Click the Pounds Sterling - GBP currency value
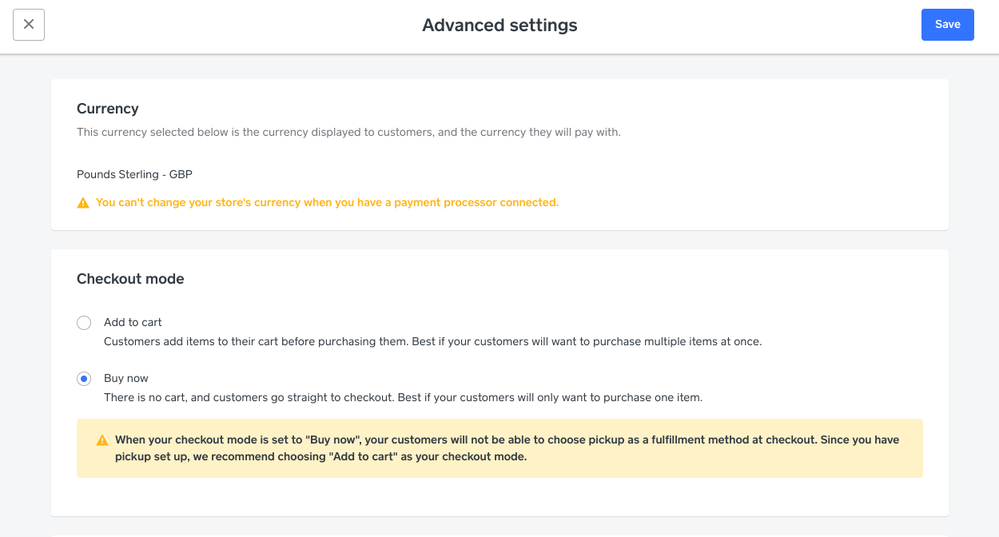Screen dimensions: 999x537 pyautogui.click(x=134, y=174)
